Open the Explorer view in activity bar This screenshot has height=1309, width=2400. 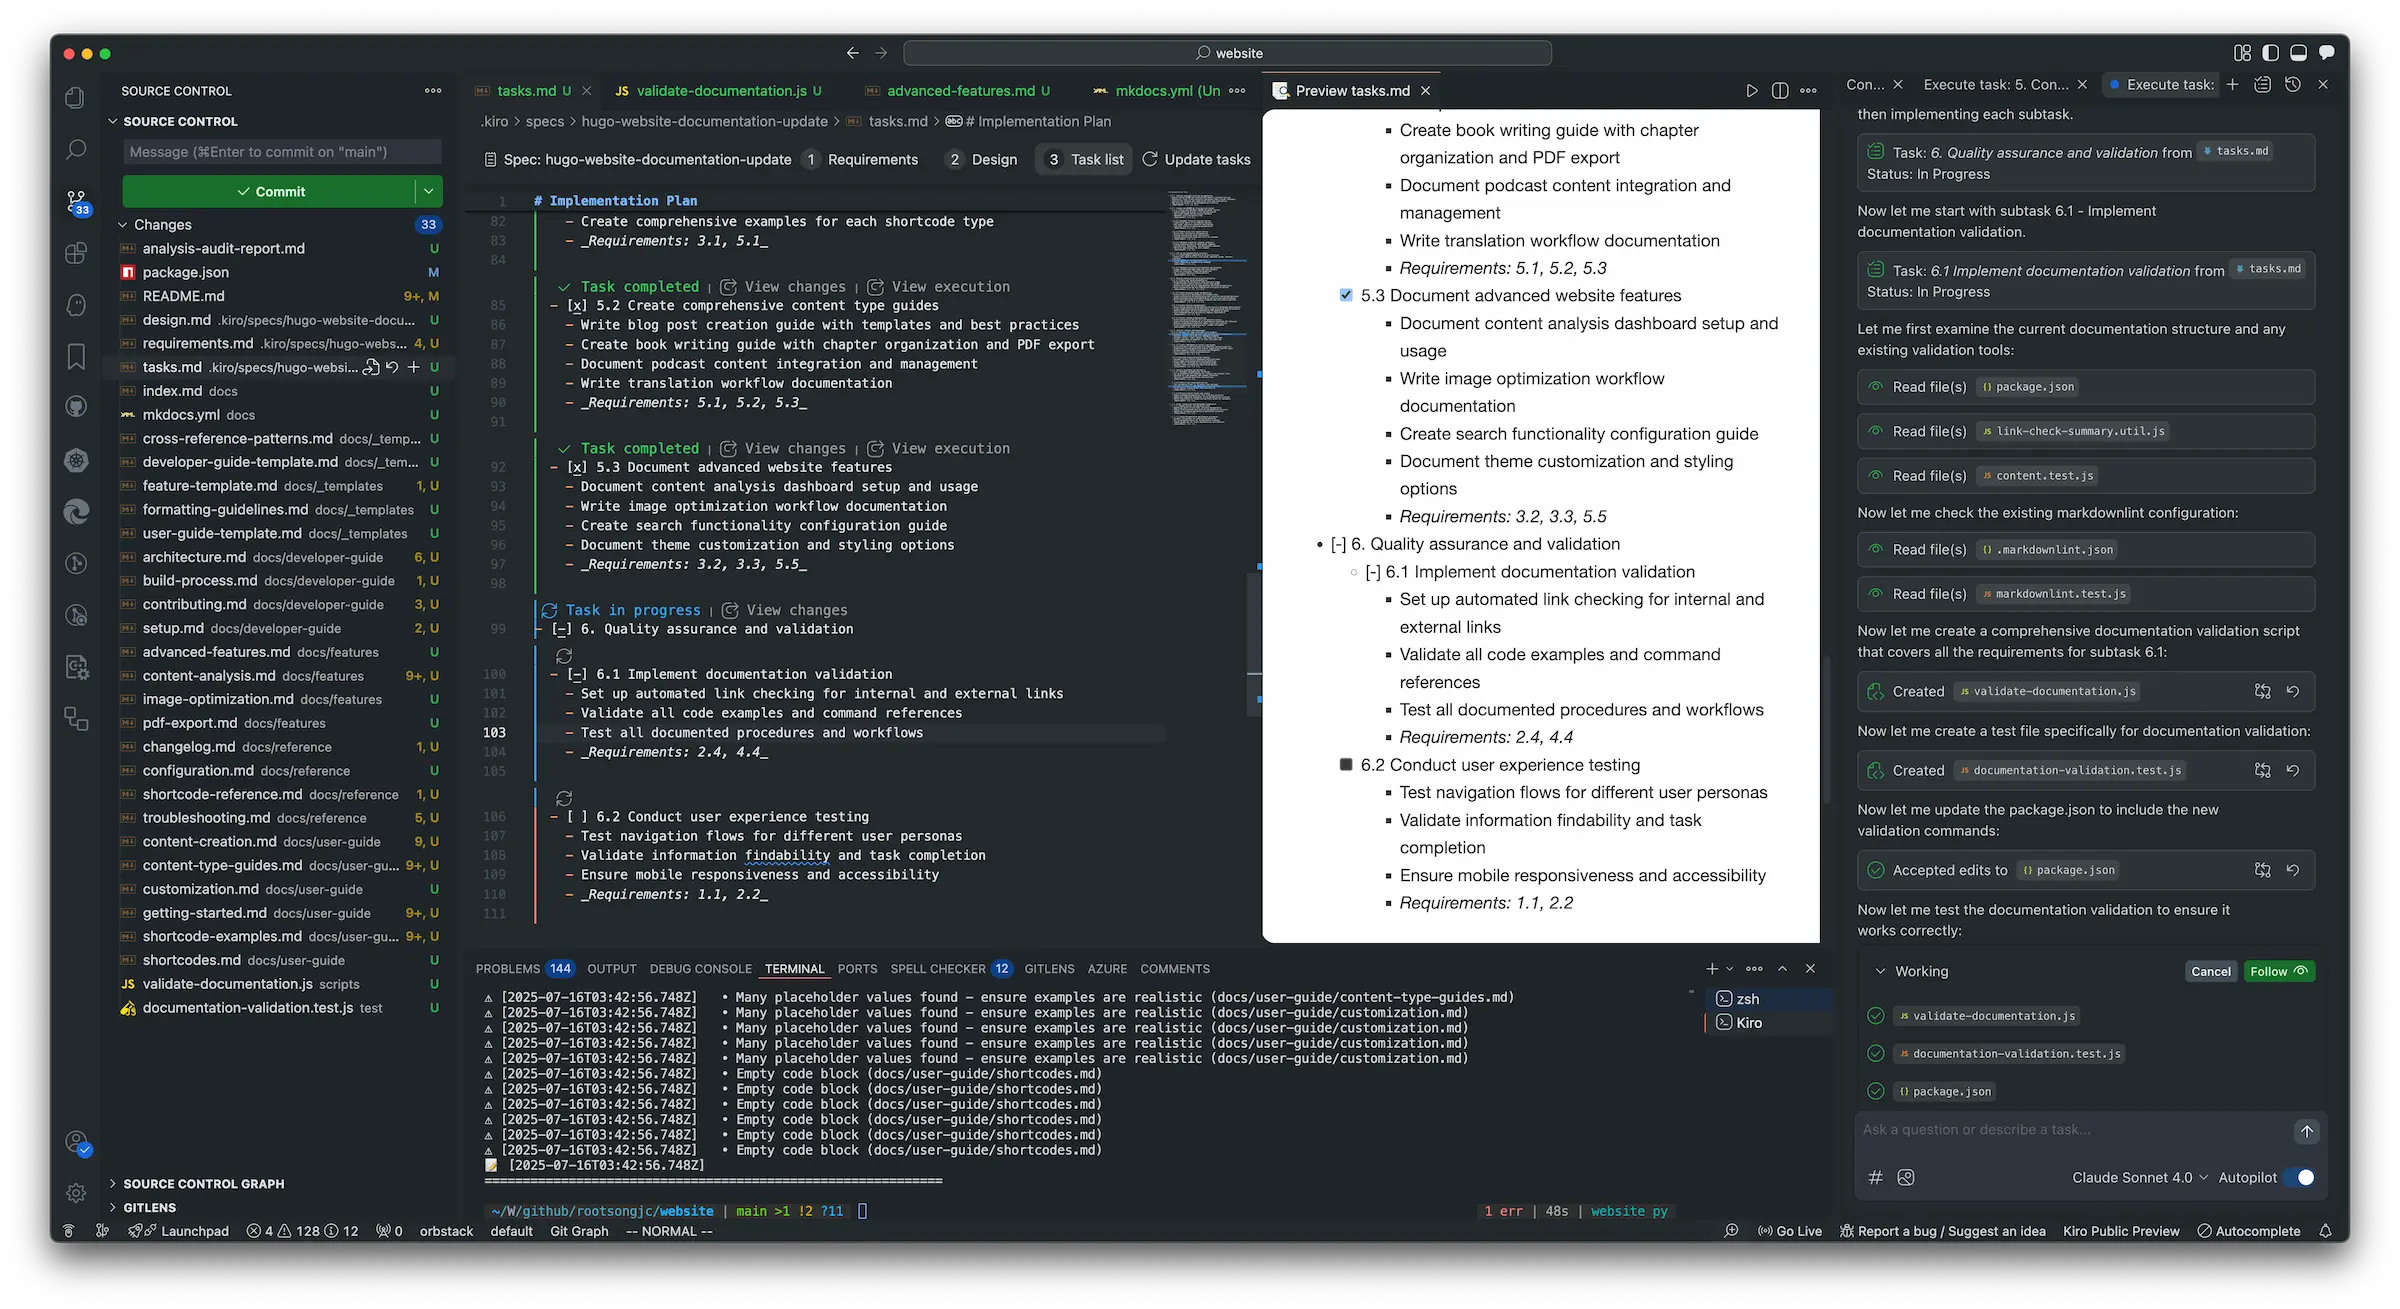[75, 97]
